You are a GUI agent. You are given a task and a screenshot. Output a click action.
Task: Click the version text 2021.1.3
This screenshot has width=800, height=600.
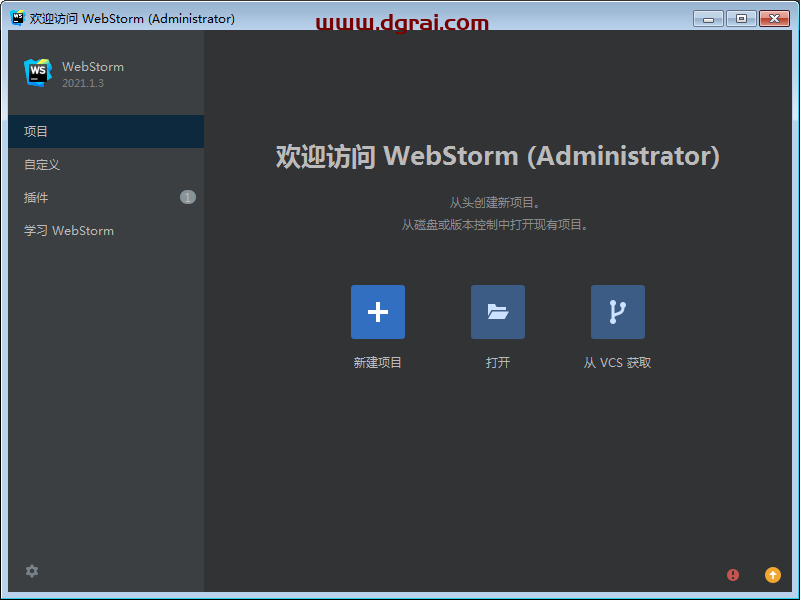point(83,83)
